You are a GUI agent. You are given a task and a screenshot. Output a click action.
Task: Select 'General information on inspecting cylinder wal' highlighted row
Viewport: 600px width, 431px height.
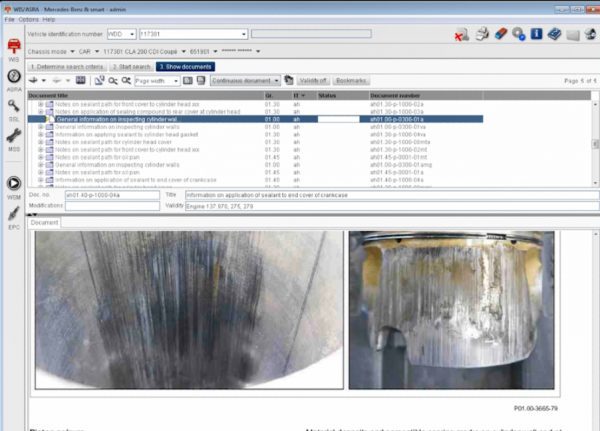pyautogui.click(x=255, y=119)
